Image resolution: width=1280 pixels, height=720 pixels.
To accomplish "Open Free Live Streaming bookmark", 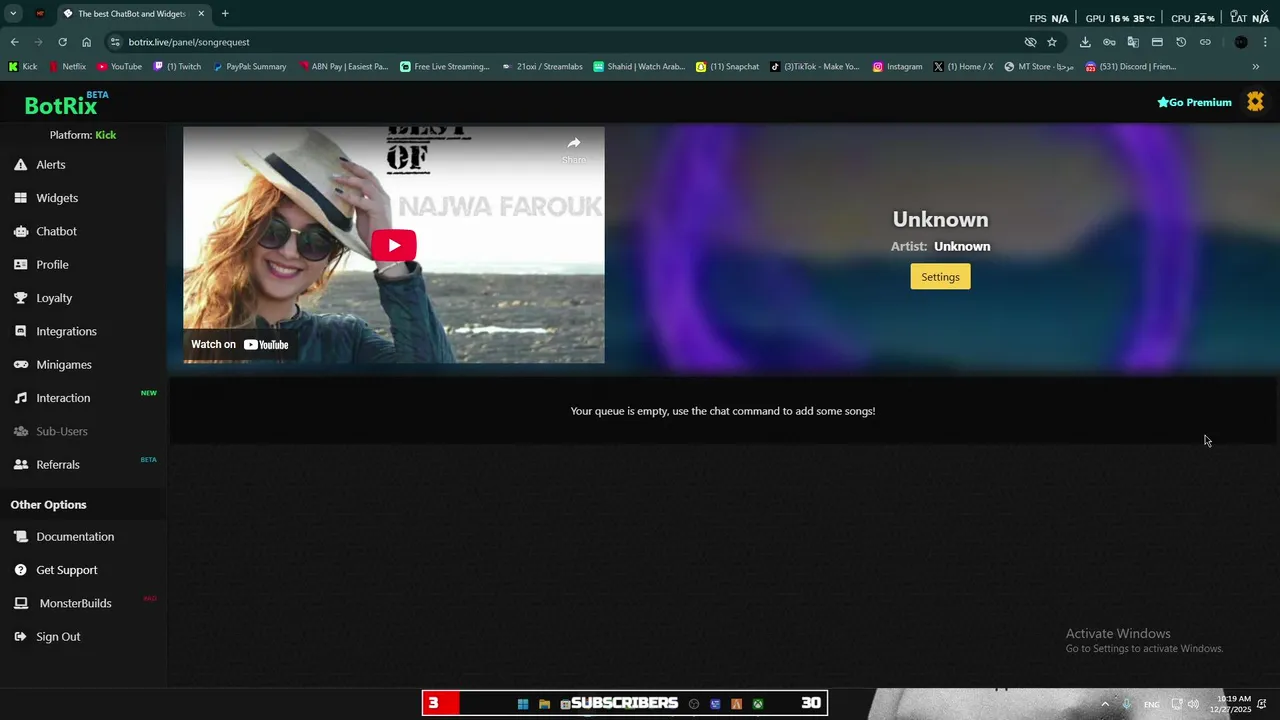I will coord(445,67).
